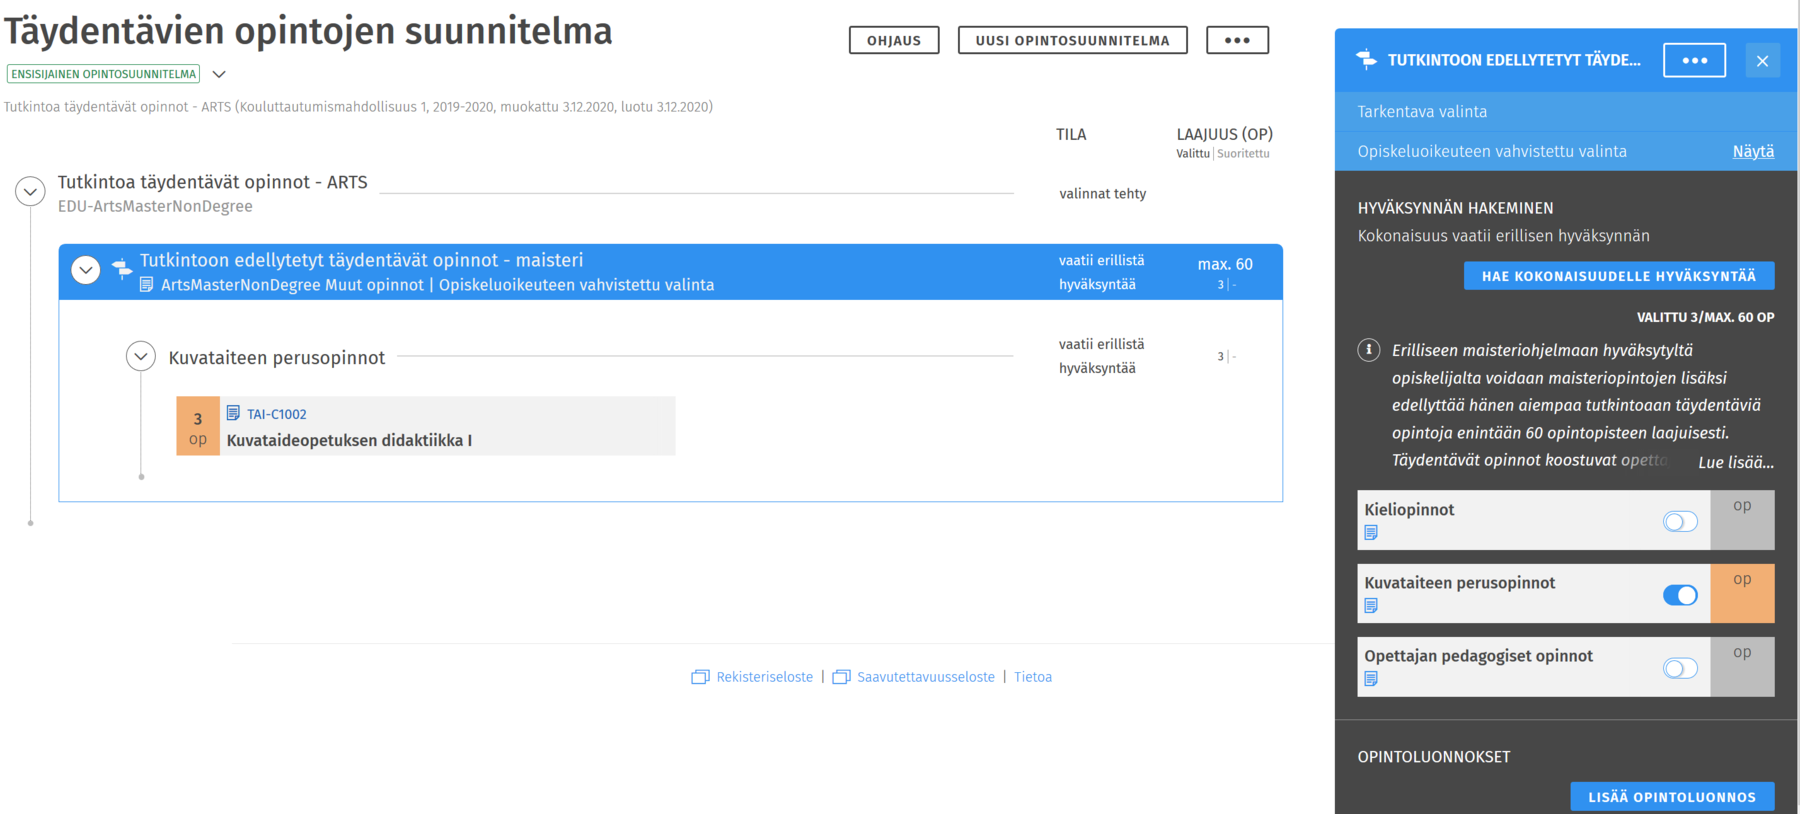Click the document icon next to TAI-C1002
The height and width of the screenshot is (814, 1800).
233,413
